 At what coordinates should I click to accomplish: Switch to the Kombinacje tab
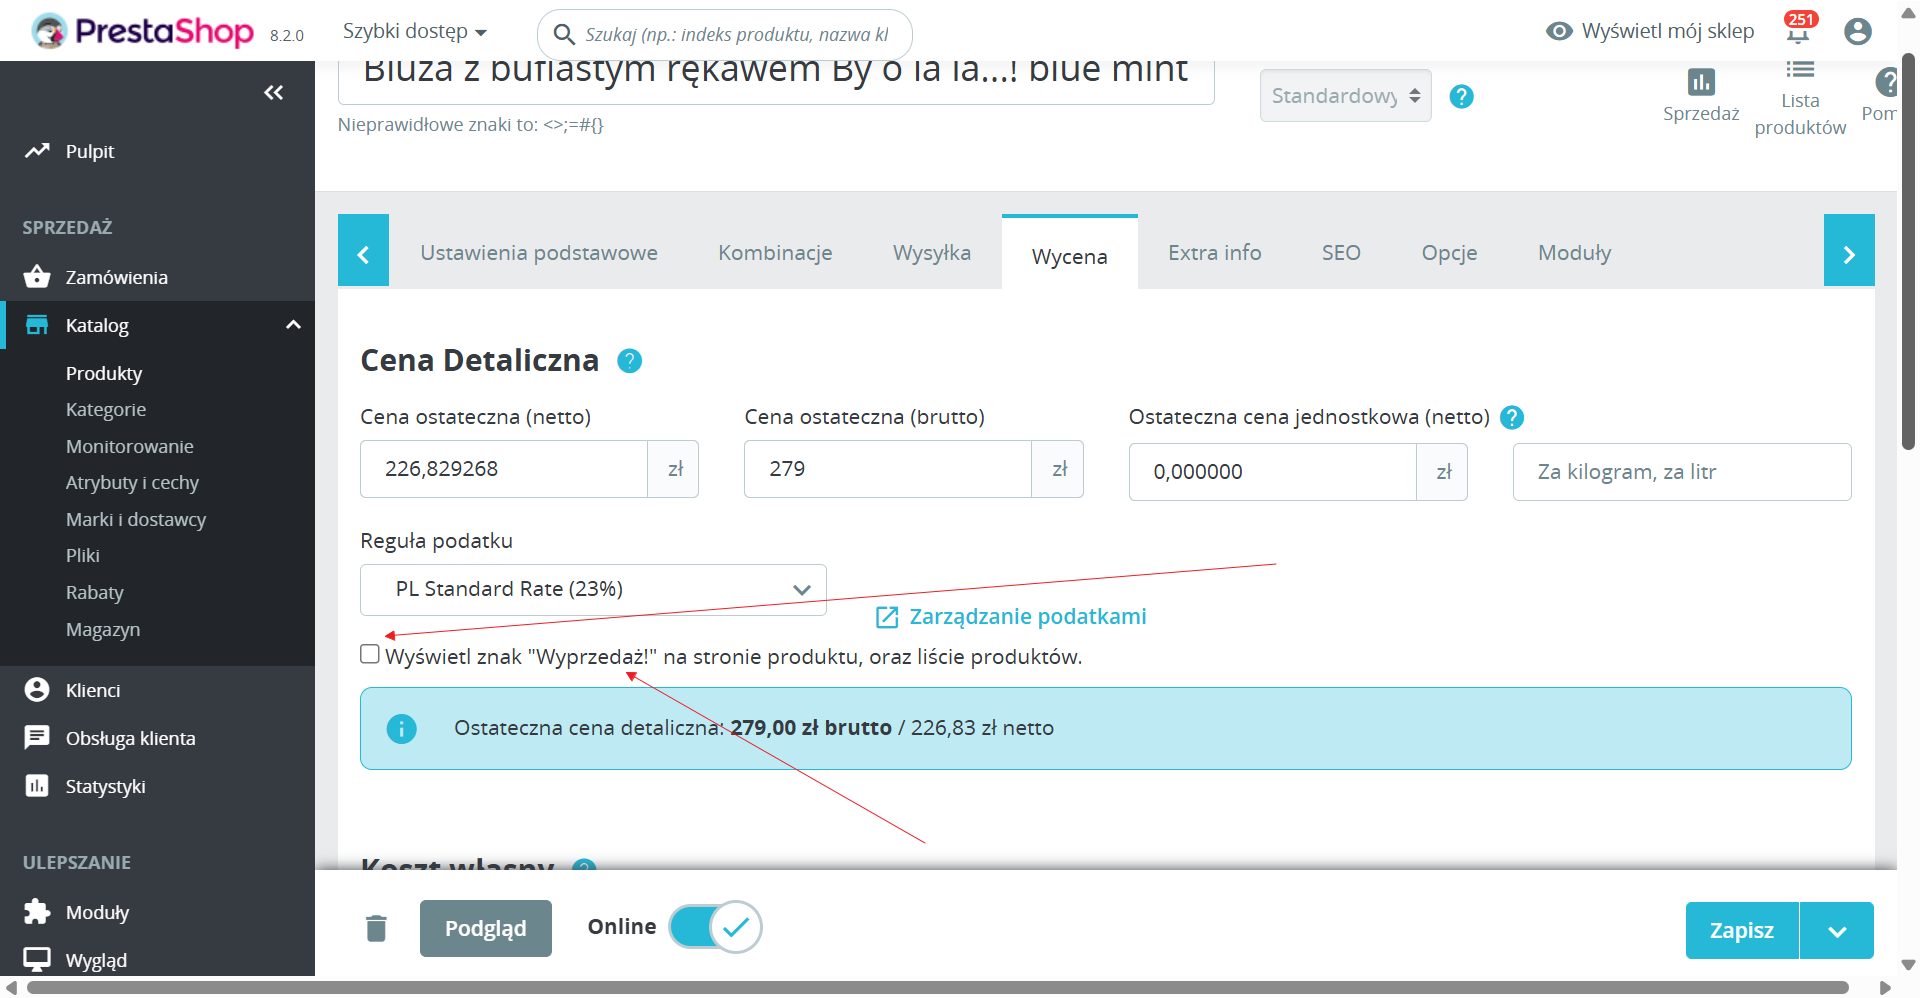point(775,253)
